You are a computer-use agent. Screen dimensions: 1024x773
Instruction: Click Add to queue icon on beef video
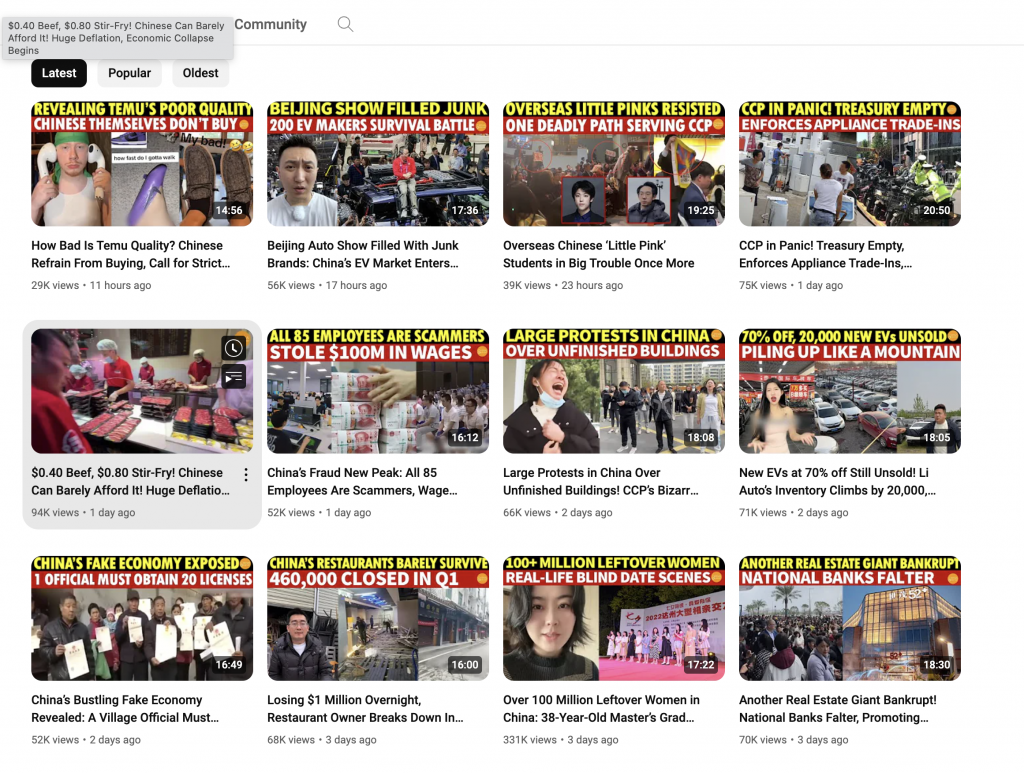tap(234, 377)
